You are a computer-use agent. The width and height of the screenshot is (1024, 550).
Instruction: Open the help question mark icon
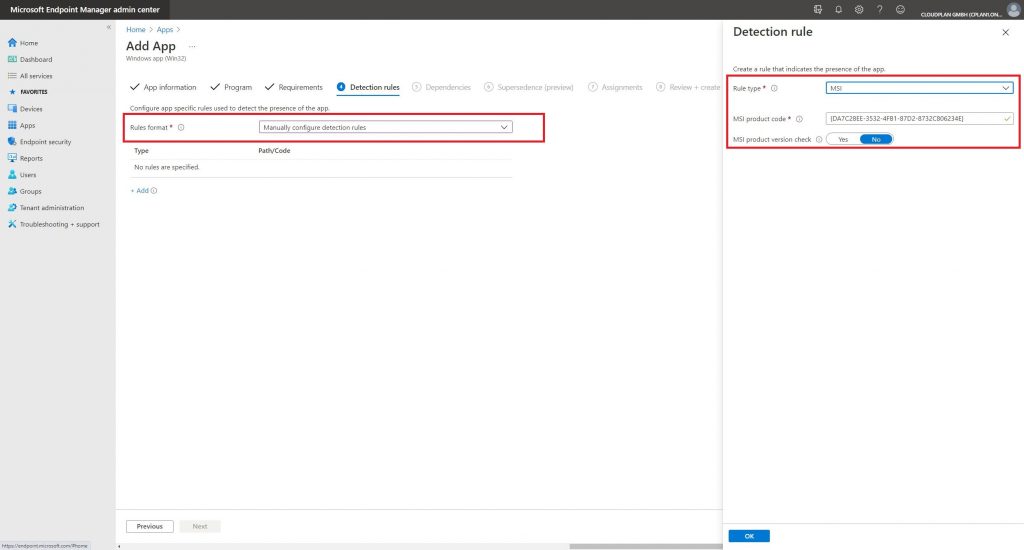pos(880,10)
